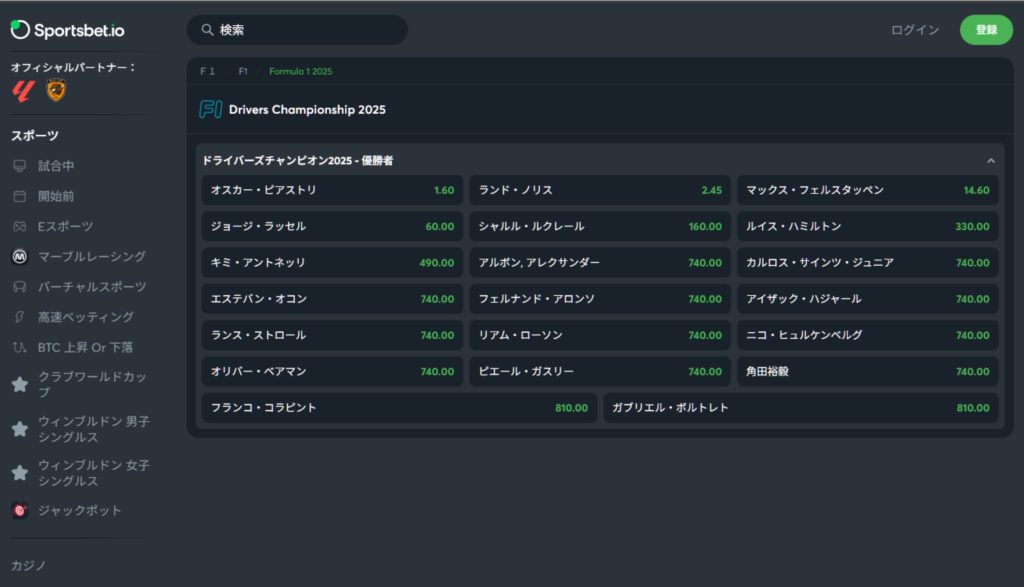The height and width of the screenshot is (587, 1024).
Task: Click the BTC 上昇 Or 下落 arrows icon
Action: [20, 347]
